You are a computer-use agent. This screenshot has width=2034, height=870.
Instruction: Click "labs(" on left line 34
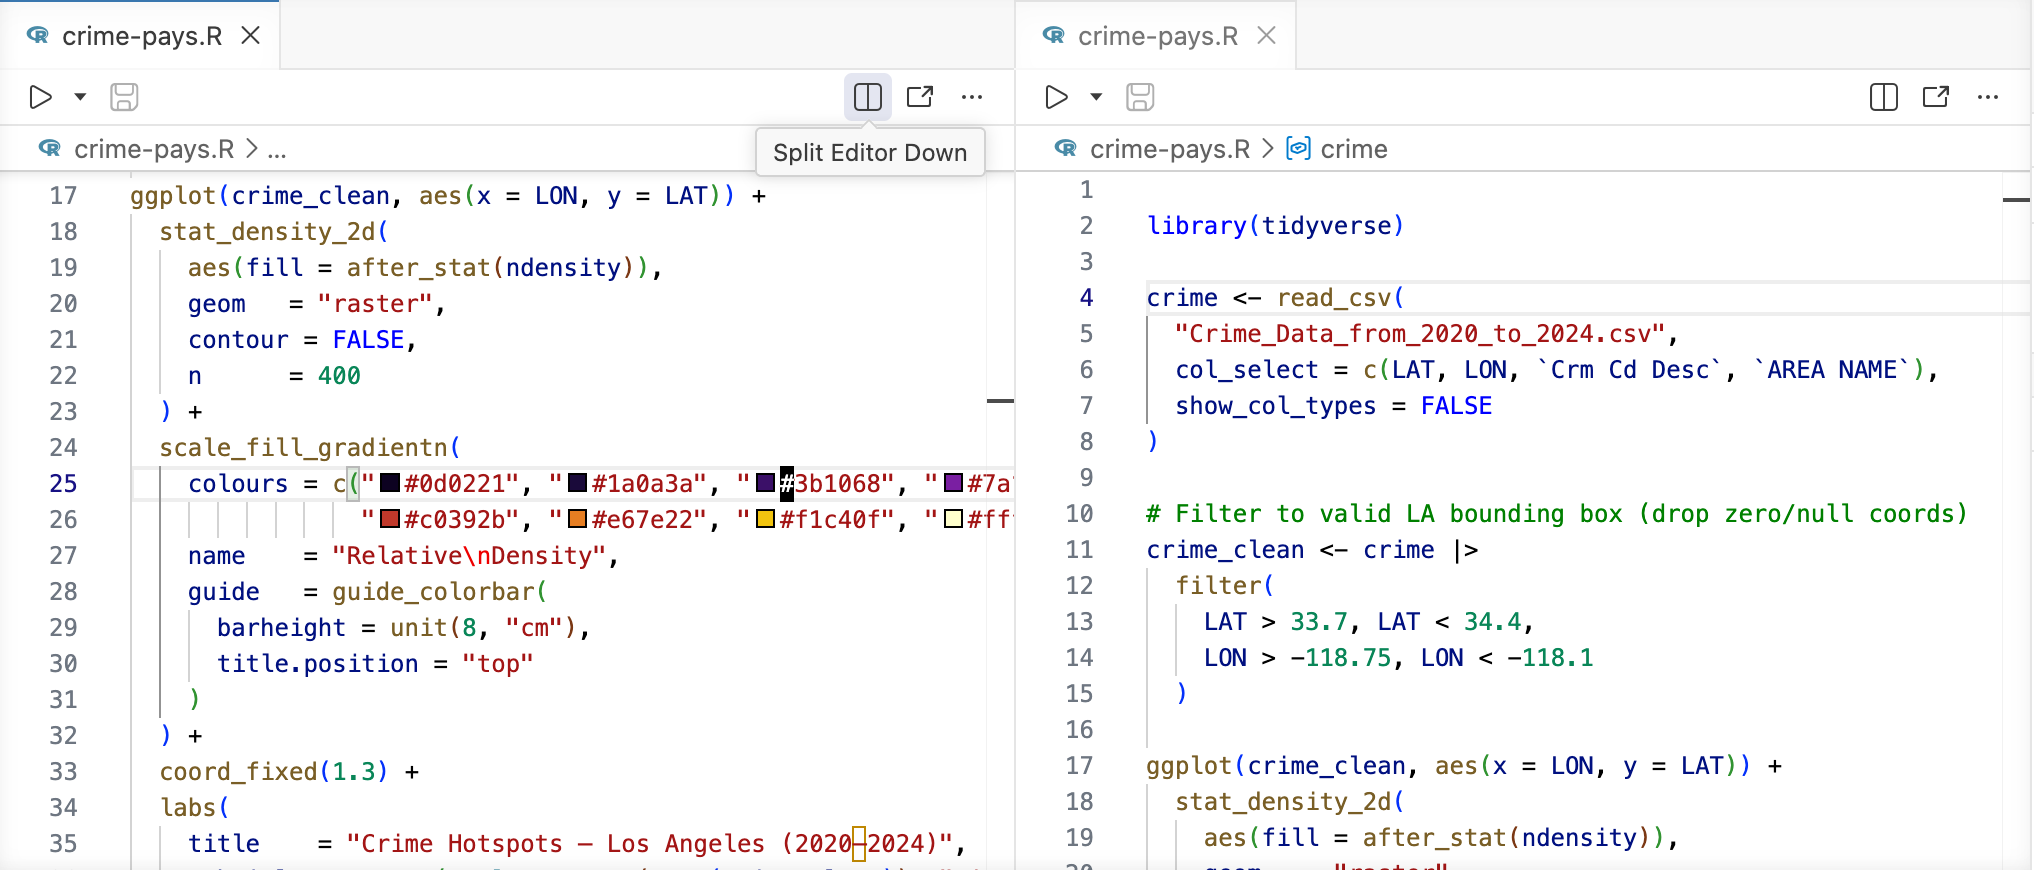point(195,808)
